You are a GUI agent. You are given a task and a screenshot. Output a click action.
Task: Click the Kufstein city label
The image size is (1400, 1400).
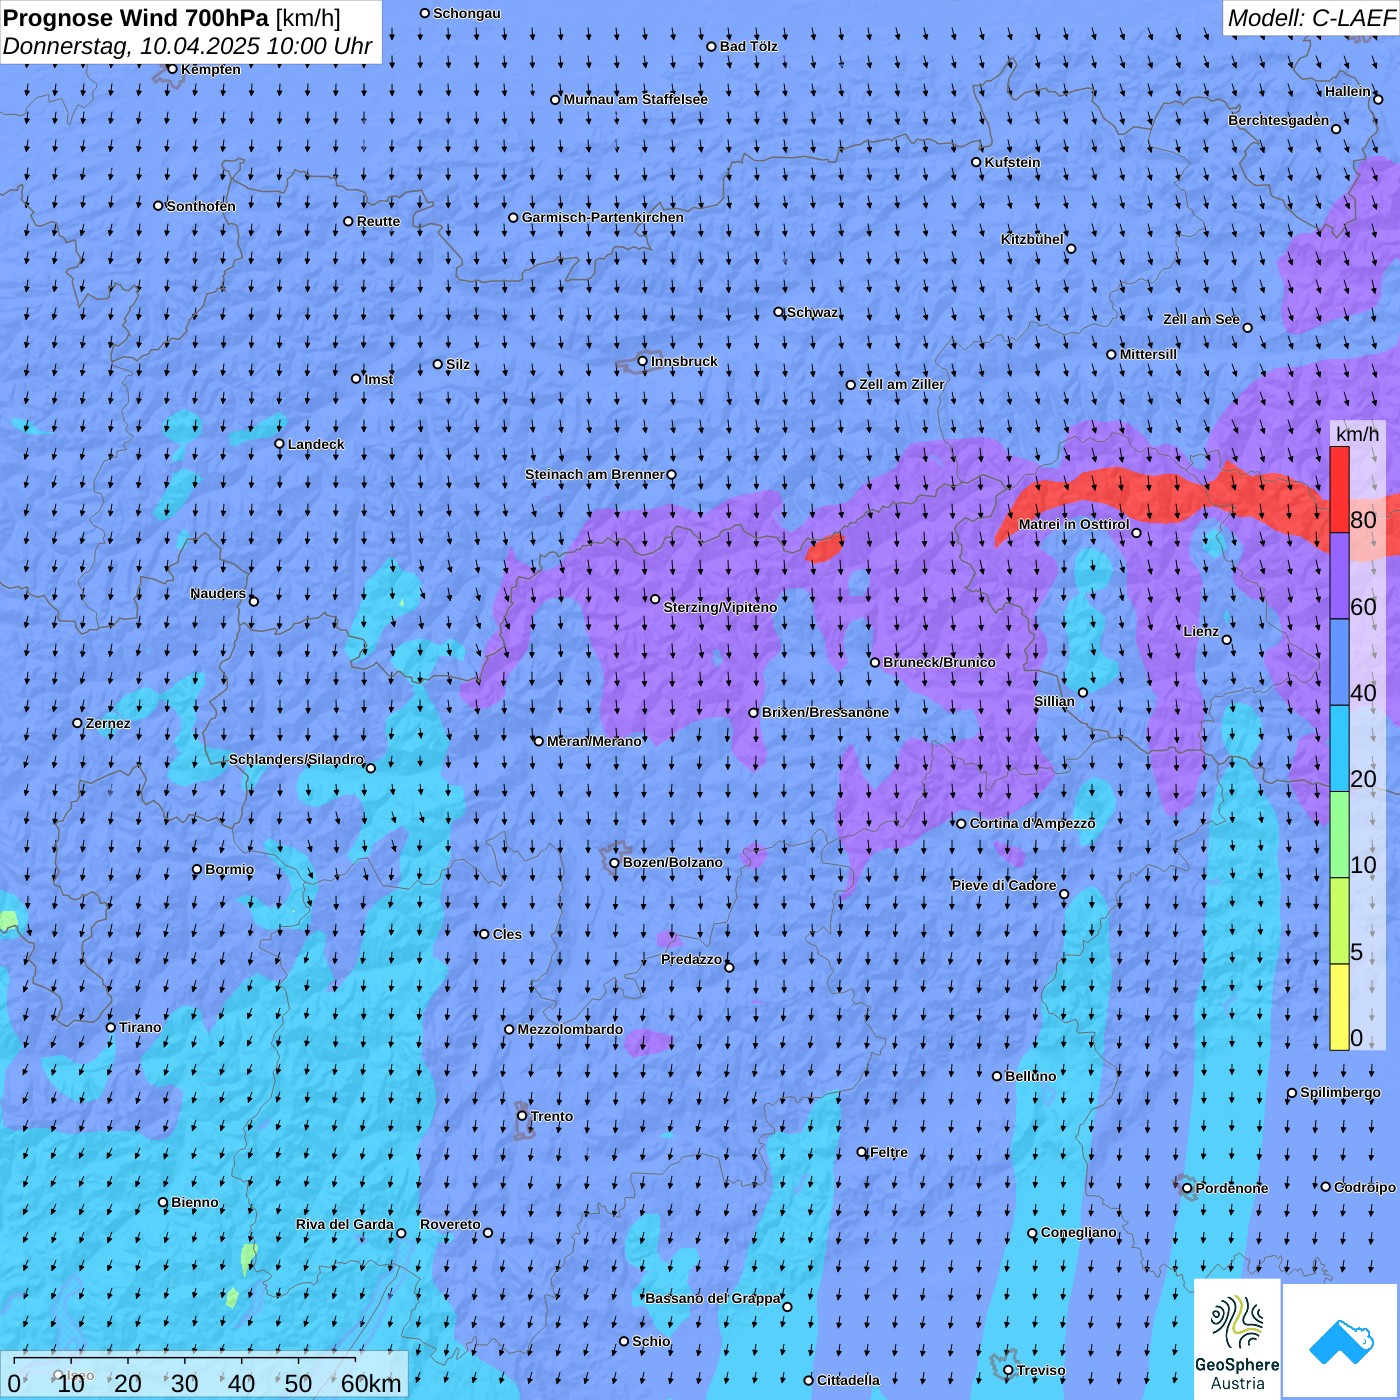[x=1012, y=162]
